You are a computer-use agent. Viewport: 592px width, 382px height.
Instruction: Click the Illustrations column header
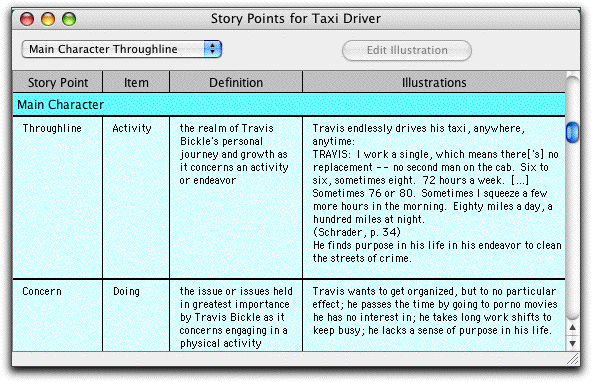(x=434, y=82)
